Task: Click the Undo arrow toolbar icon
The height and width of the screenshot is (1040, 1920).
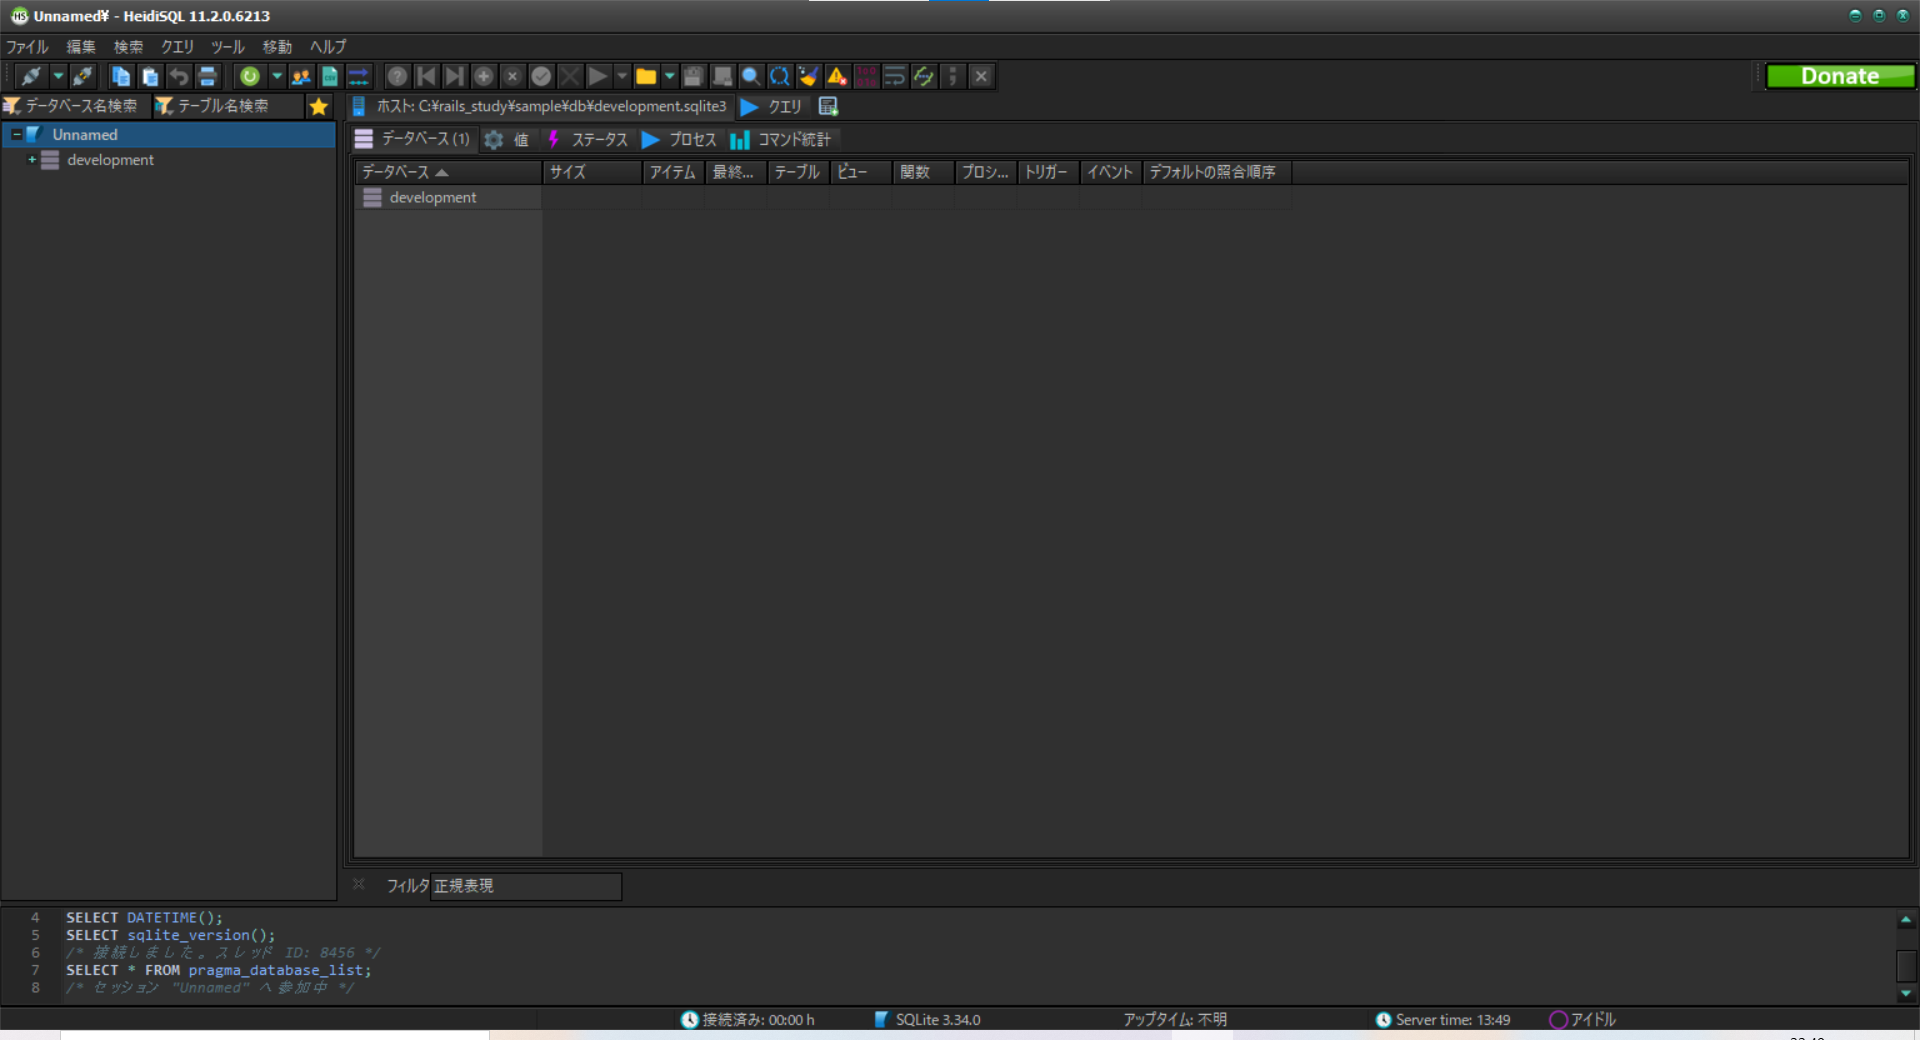Action: point(178,76)
